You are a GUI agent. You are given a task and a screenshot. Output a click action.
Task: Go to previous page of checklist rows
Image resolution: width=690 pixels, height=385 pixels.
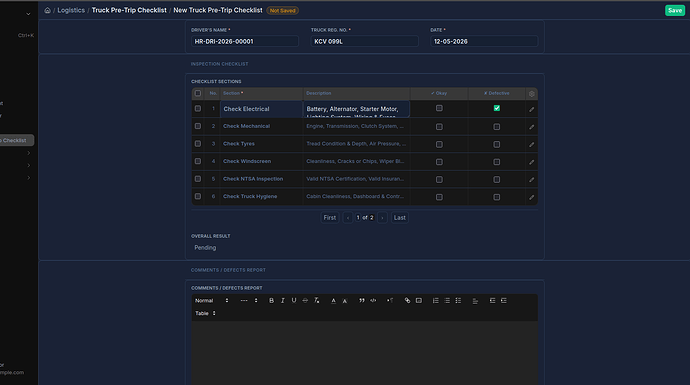(x=348, y=218)
